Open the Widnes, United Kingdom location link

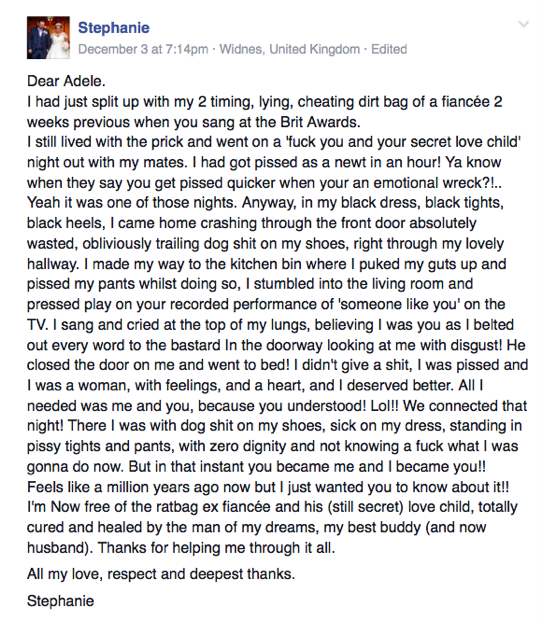click(x=290, y=49)
